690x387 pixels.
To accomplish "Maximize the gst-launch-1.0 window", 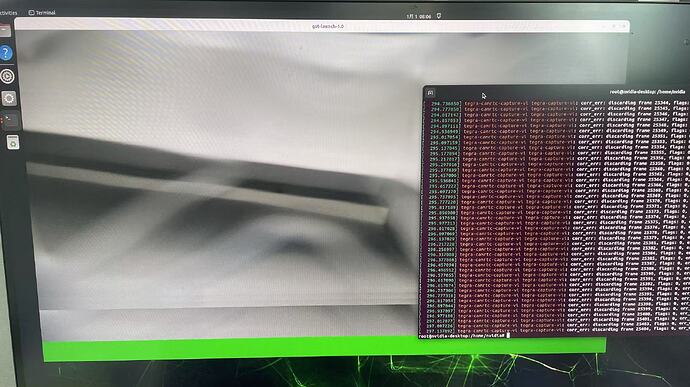I will [613, 26].
